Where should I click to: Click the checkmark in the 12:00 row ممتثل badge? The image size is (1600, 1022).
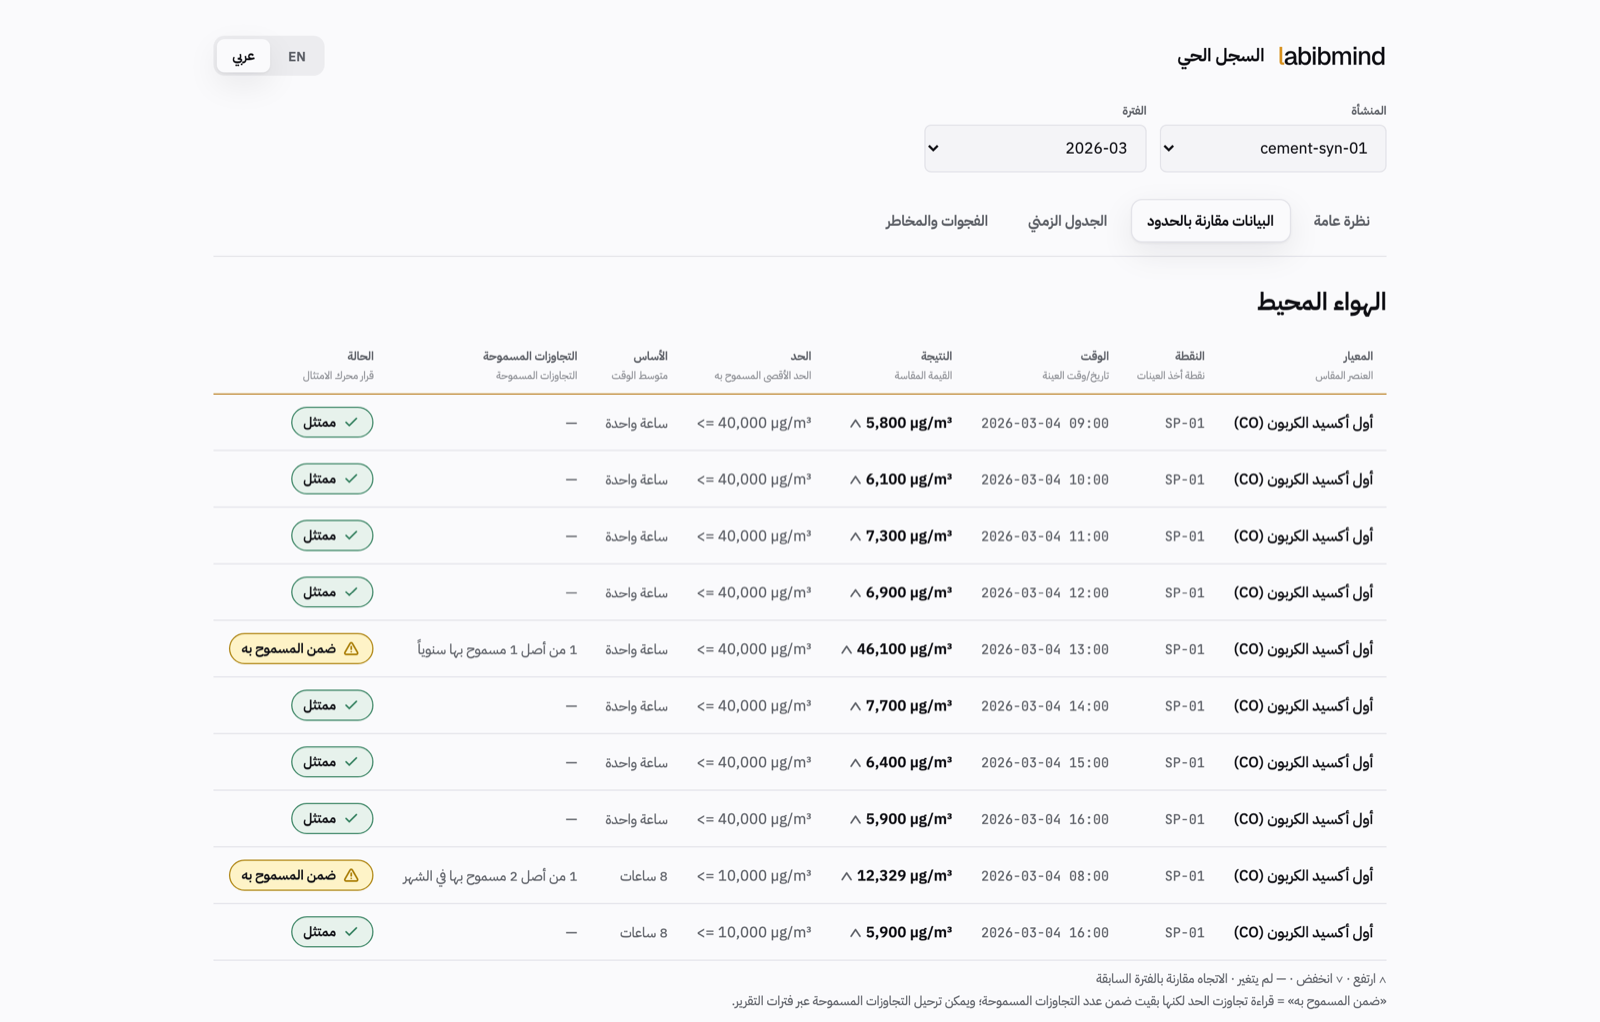(351, 592)
